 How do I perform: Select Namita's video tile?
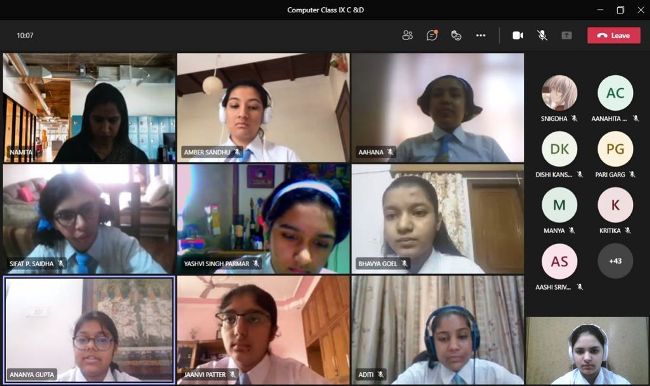89,107
